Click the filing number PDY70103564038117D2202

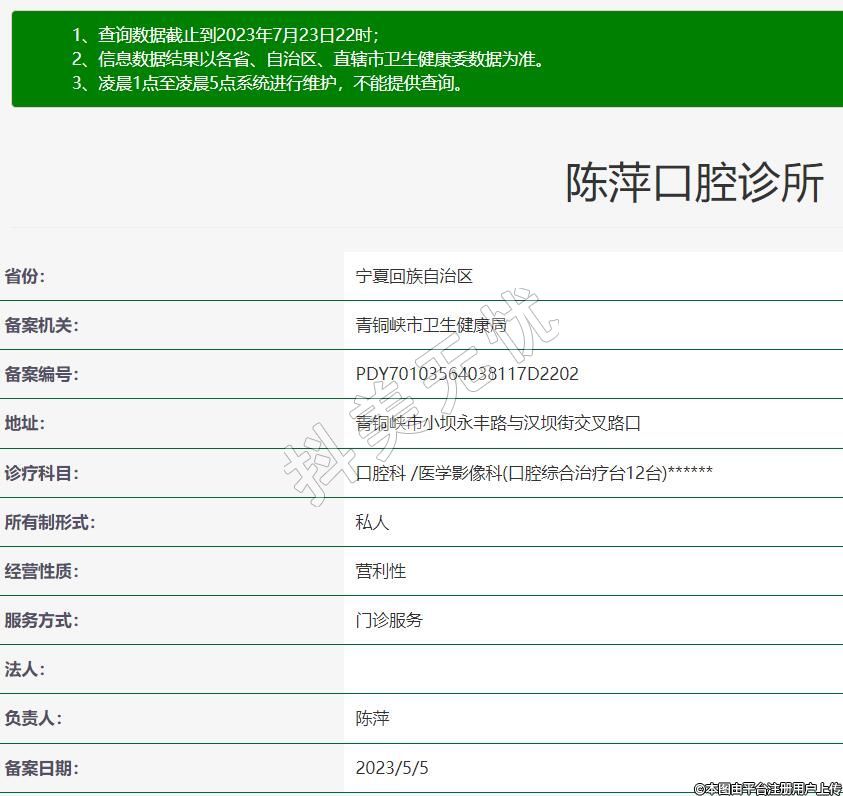467,374
